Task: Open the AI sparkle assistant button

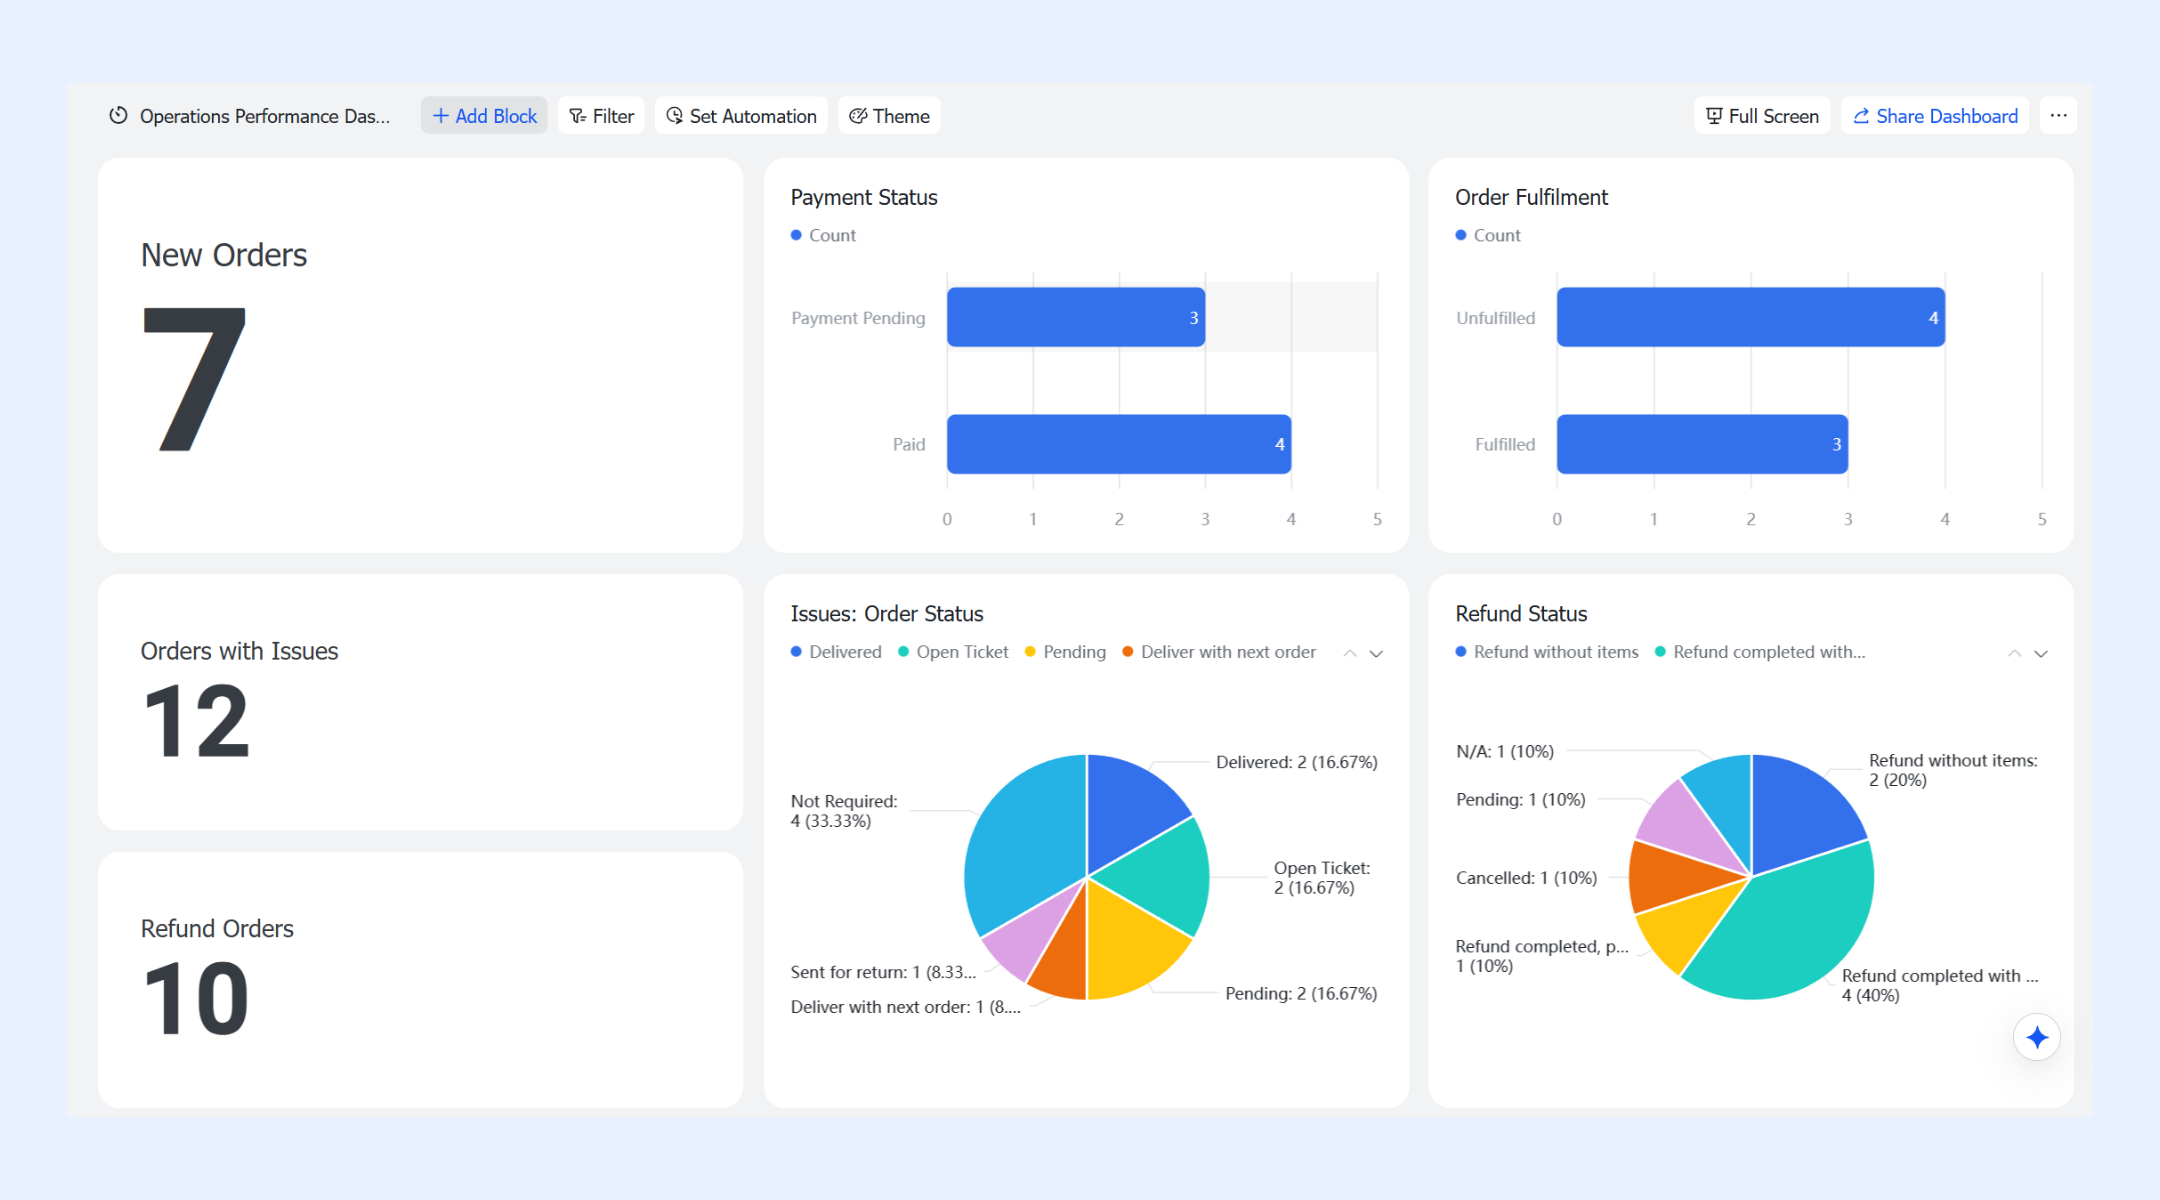Action: pyautogui.click(x=2037, y=1038)
